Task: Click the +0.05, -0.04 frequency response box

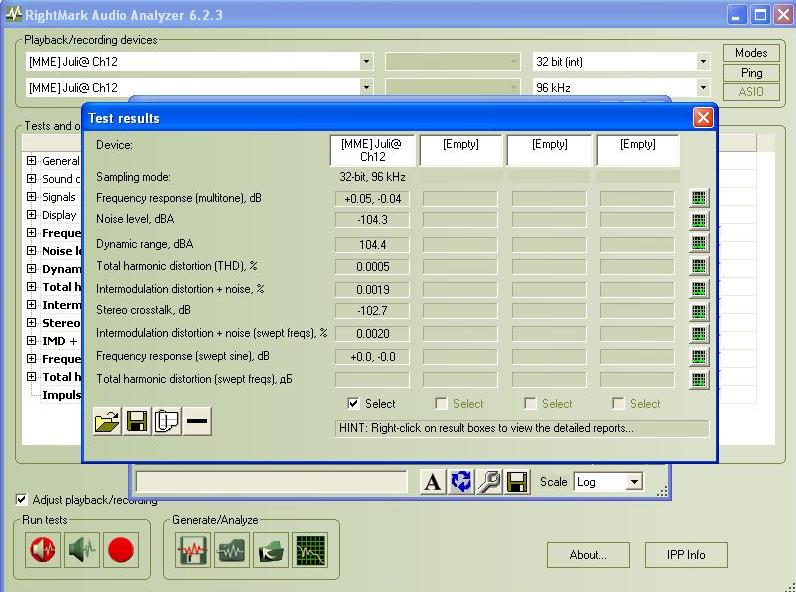Action: pos(372,199)
